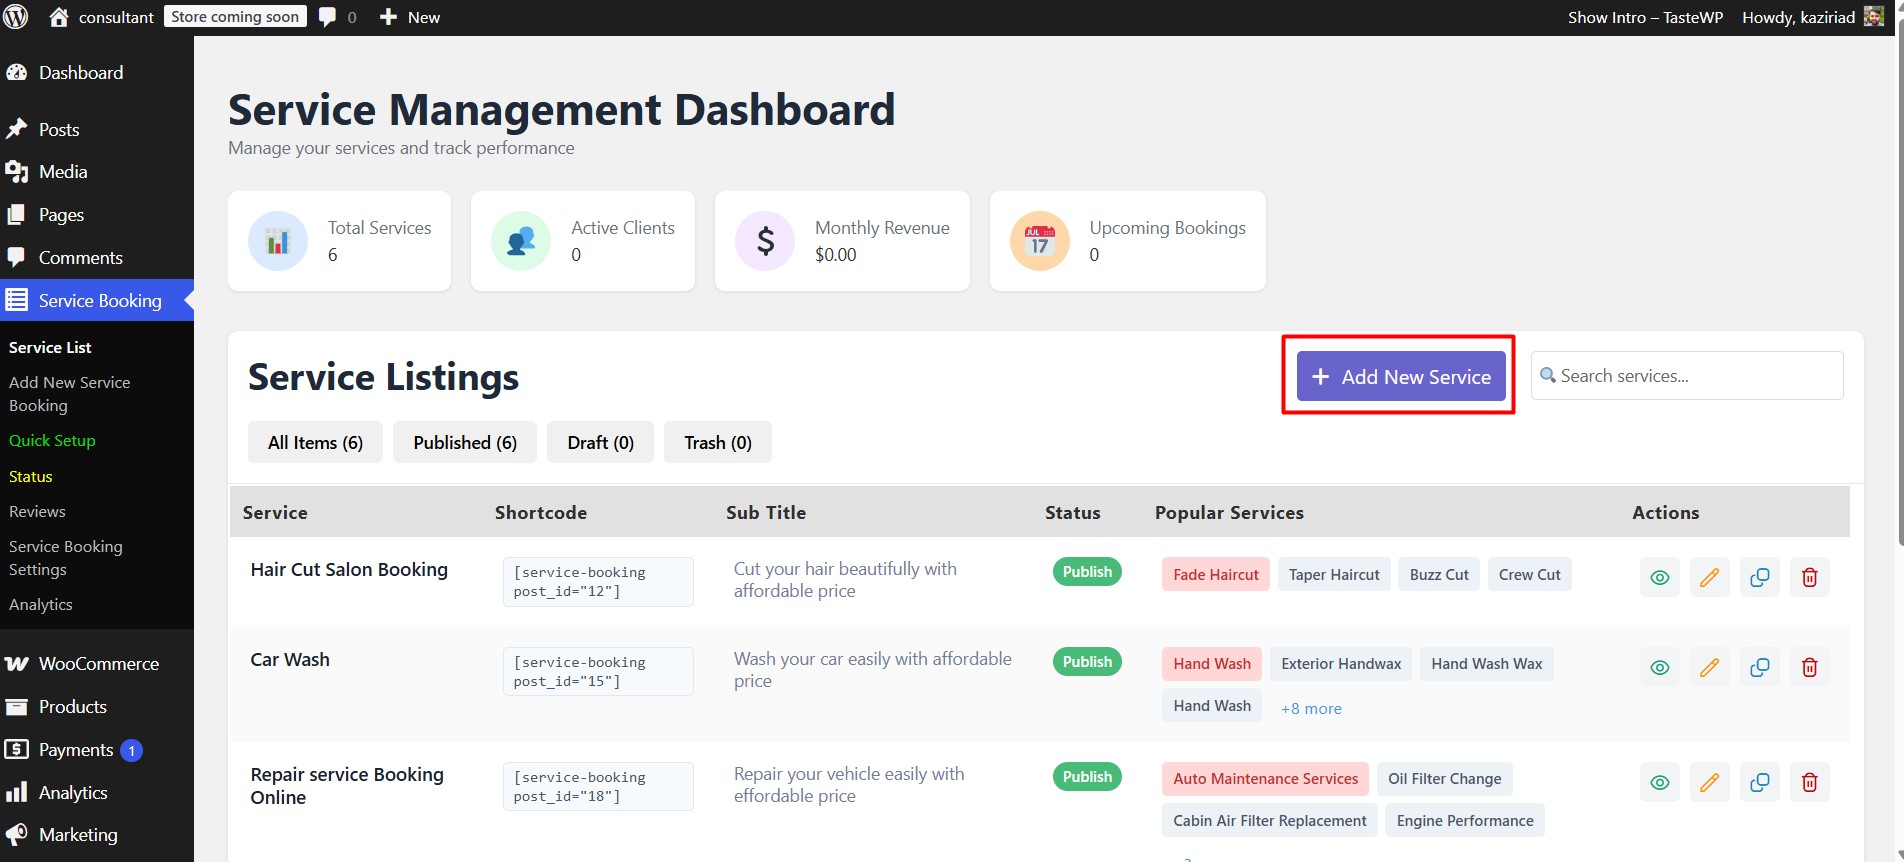Focus the Search services input field
The height and width of the screenshot is (862, 1904).
1697,376
